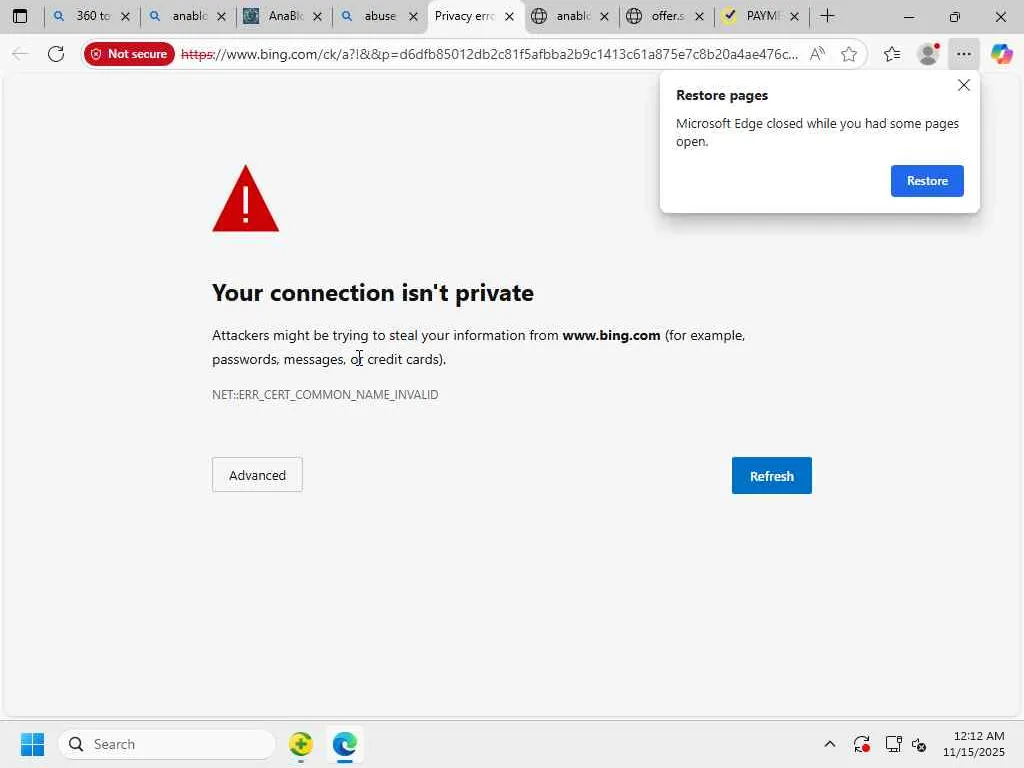Image resolution: width=1024 pixels, height=768 pixels.
Task: Dismiss the Restore pages popup
Action: [x=963, y=85]
